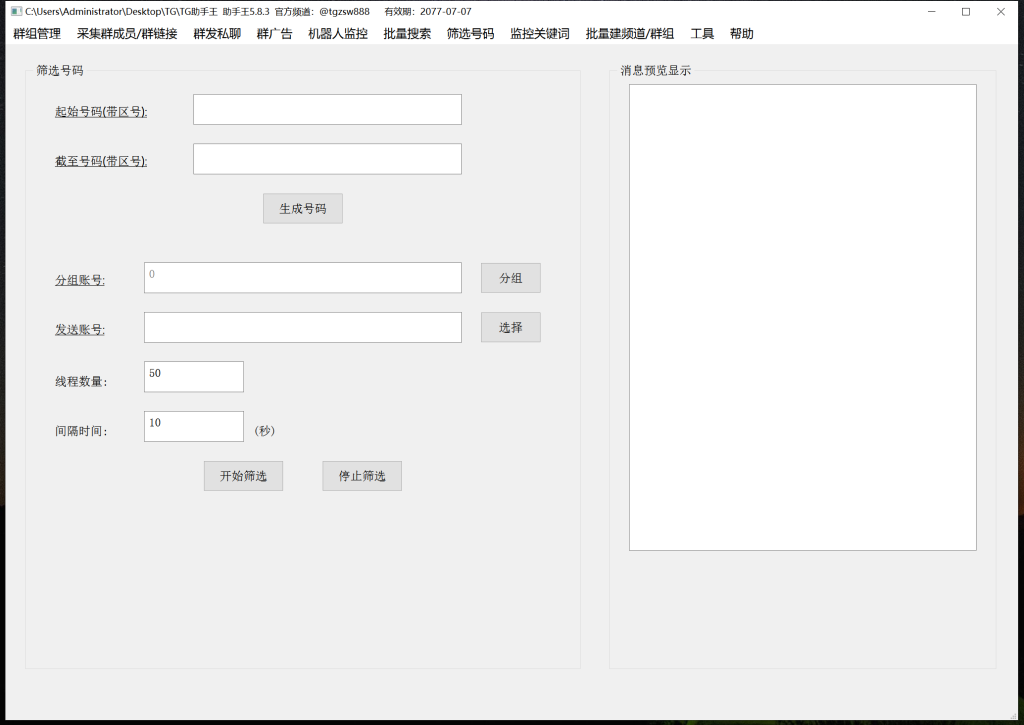Click the application icon in title bar
Screen dimensions: 1024x725
(x=16, y=12)
